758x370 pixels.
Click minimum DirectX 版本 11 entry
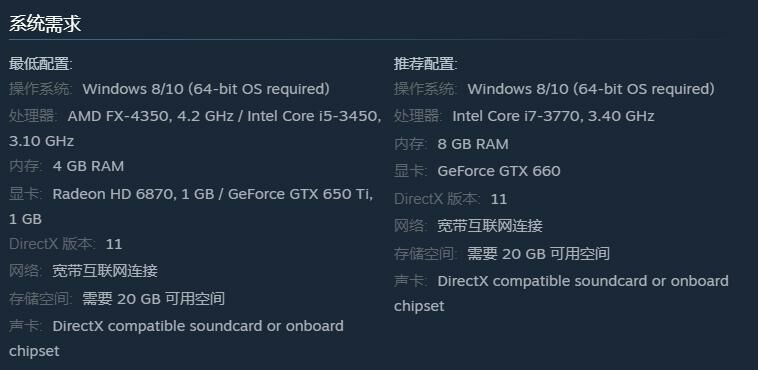(x=66, y=244)
